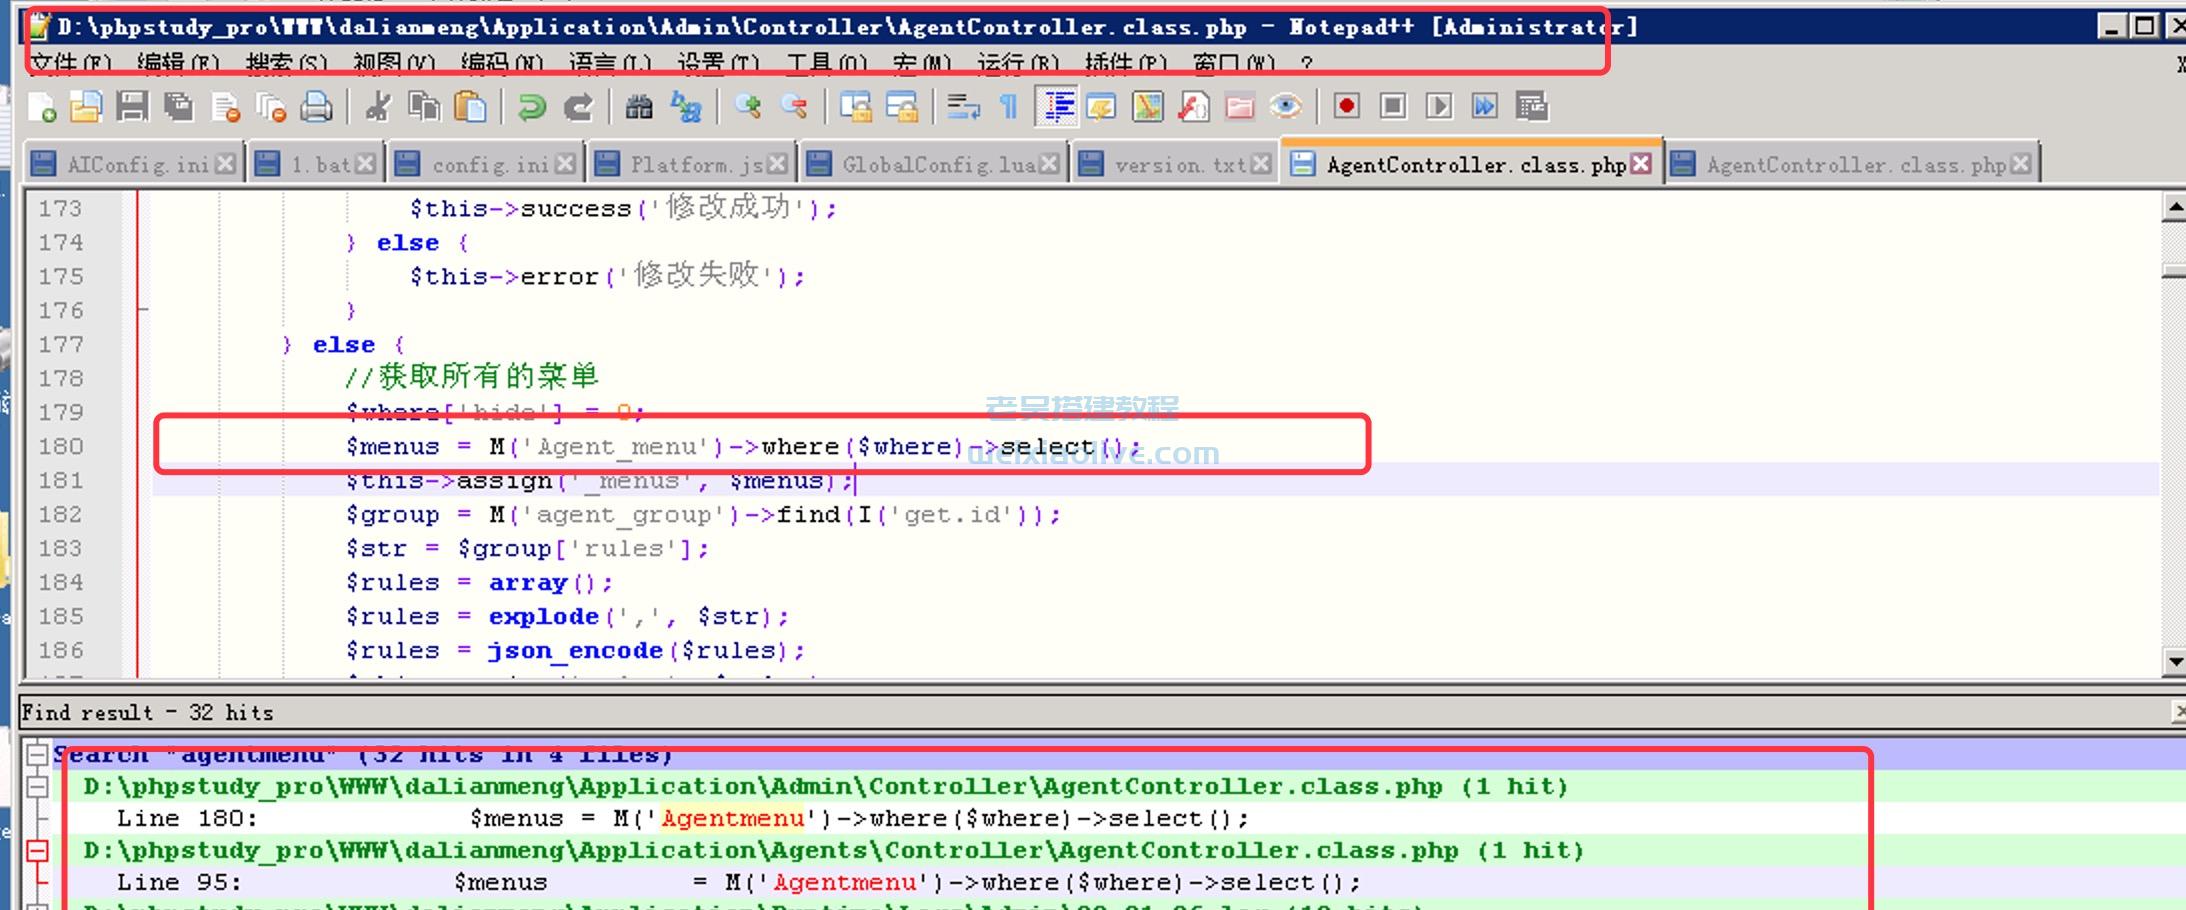Click the editor scrollbar up arrow
Screen dimensions: 2186x910
2174,208
